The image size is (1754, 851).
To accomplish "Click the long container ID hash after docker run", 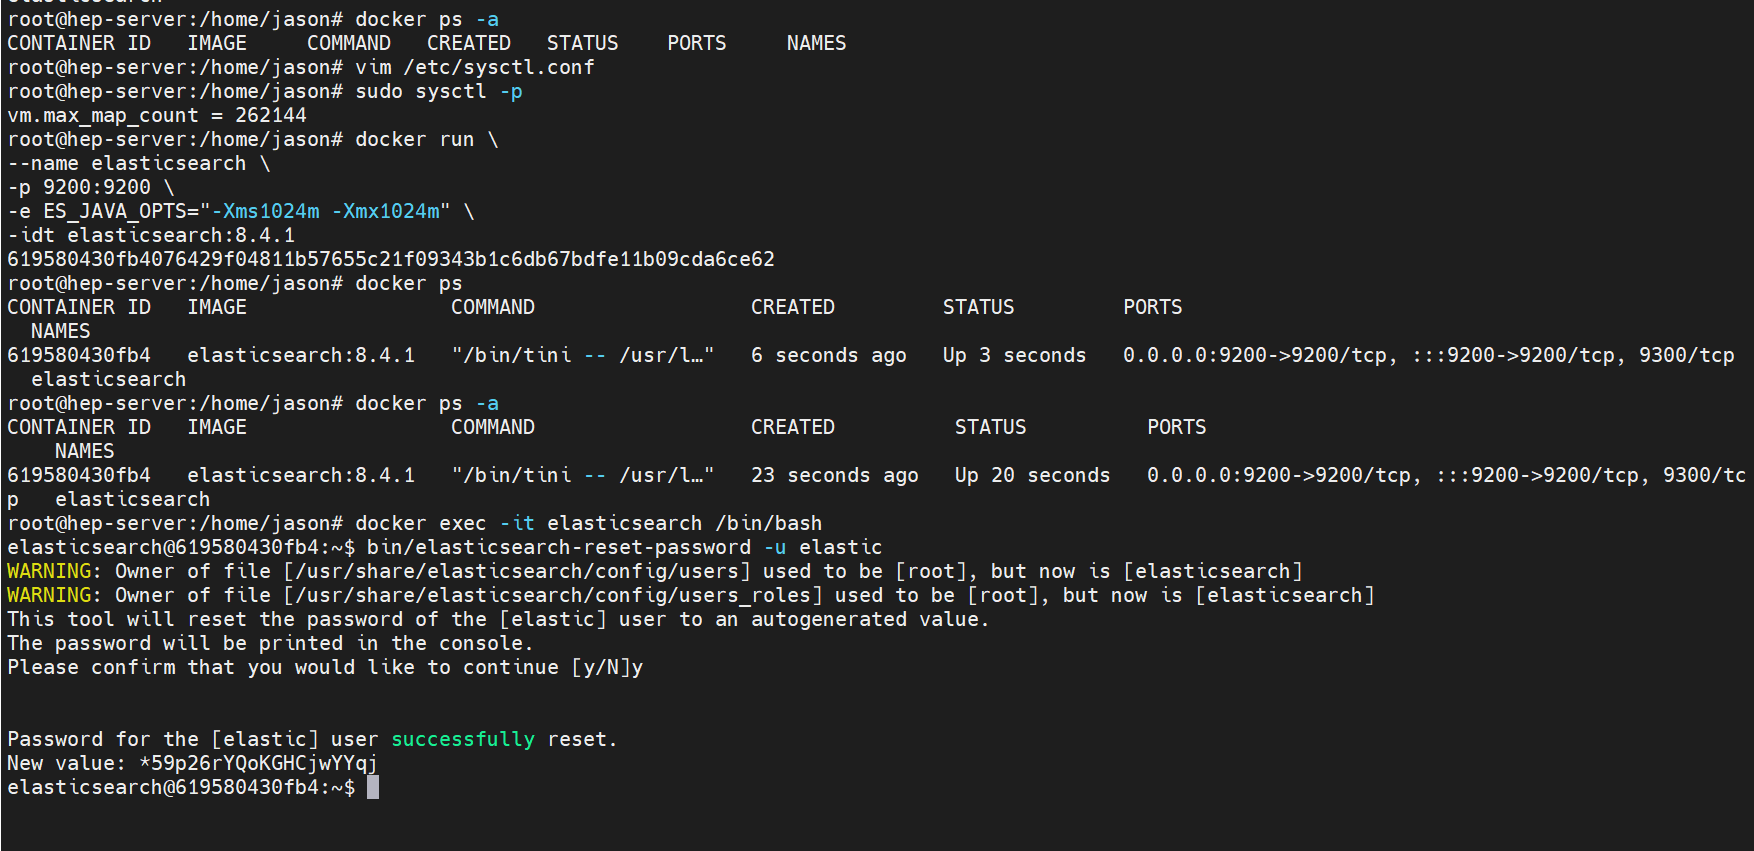I will 390,259.
